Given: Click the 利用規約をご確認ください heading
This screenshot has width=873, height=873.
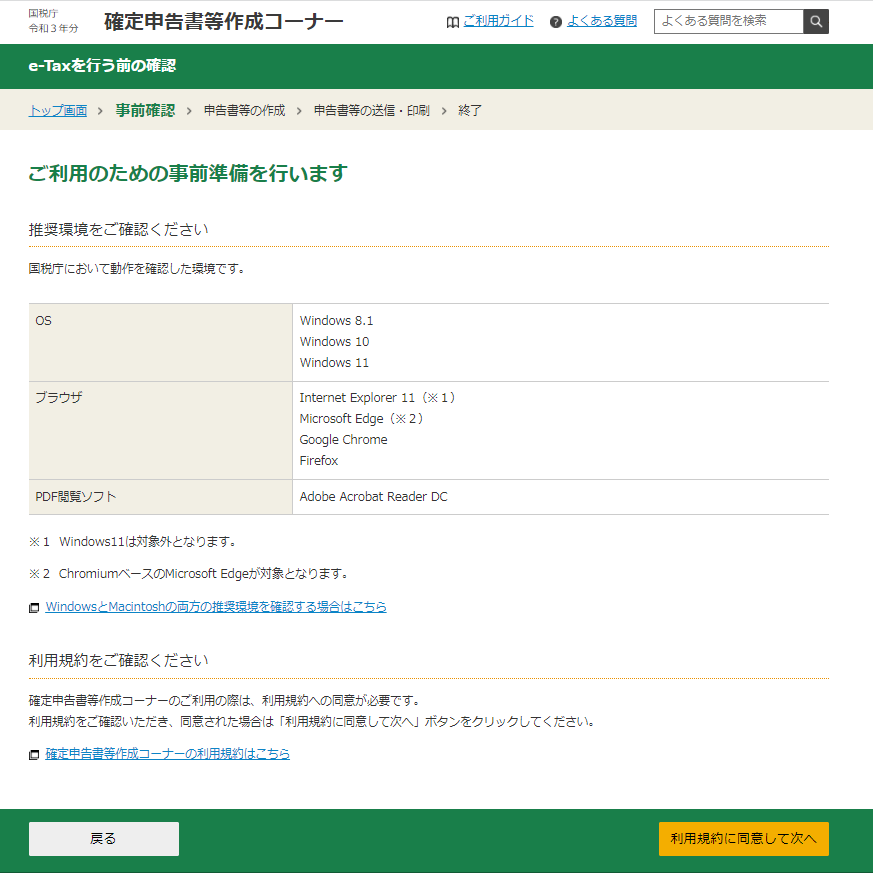Looking at the screenshot, I should (119, 660).
